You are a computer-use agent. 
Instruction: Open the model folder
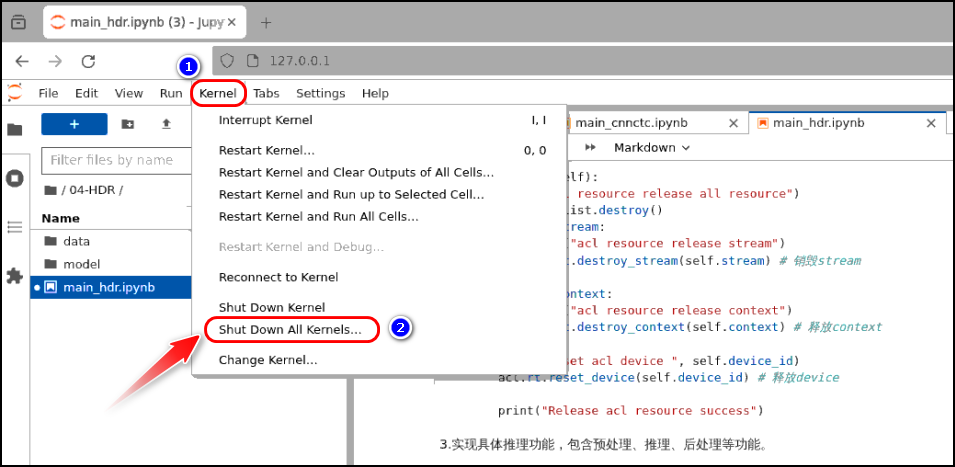pos(111,264)
